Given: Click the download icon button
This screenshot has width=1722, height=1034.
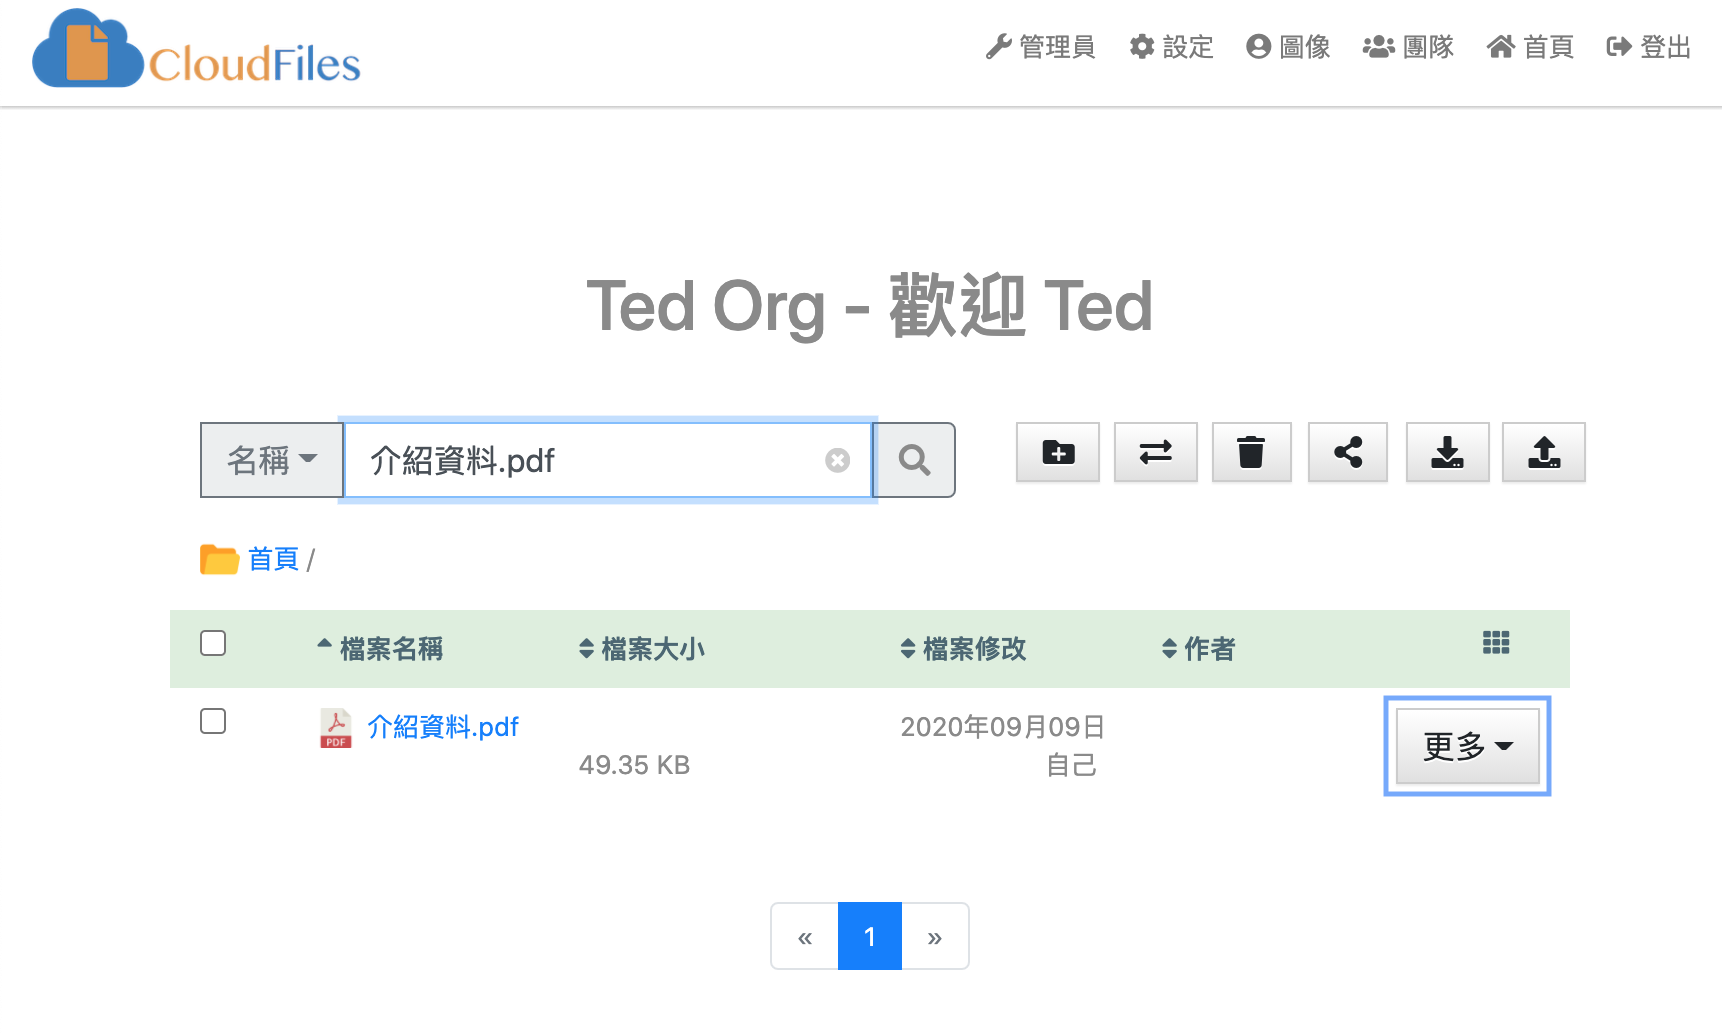Looking at the screenshot, I should pyautogui.click(x=1446, y=452).
